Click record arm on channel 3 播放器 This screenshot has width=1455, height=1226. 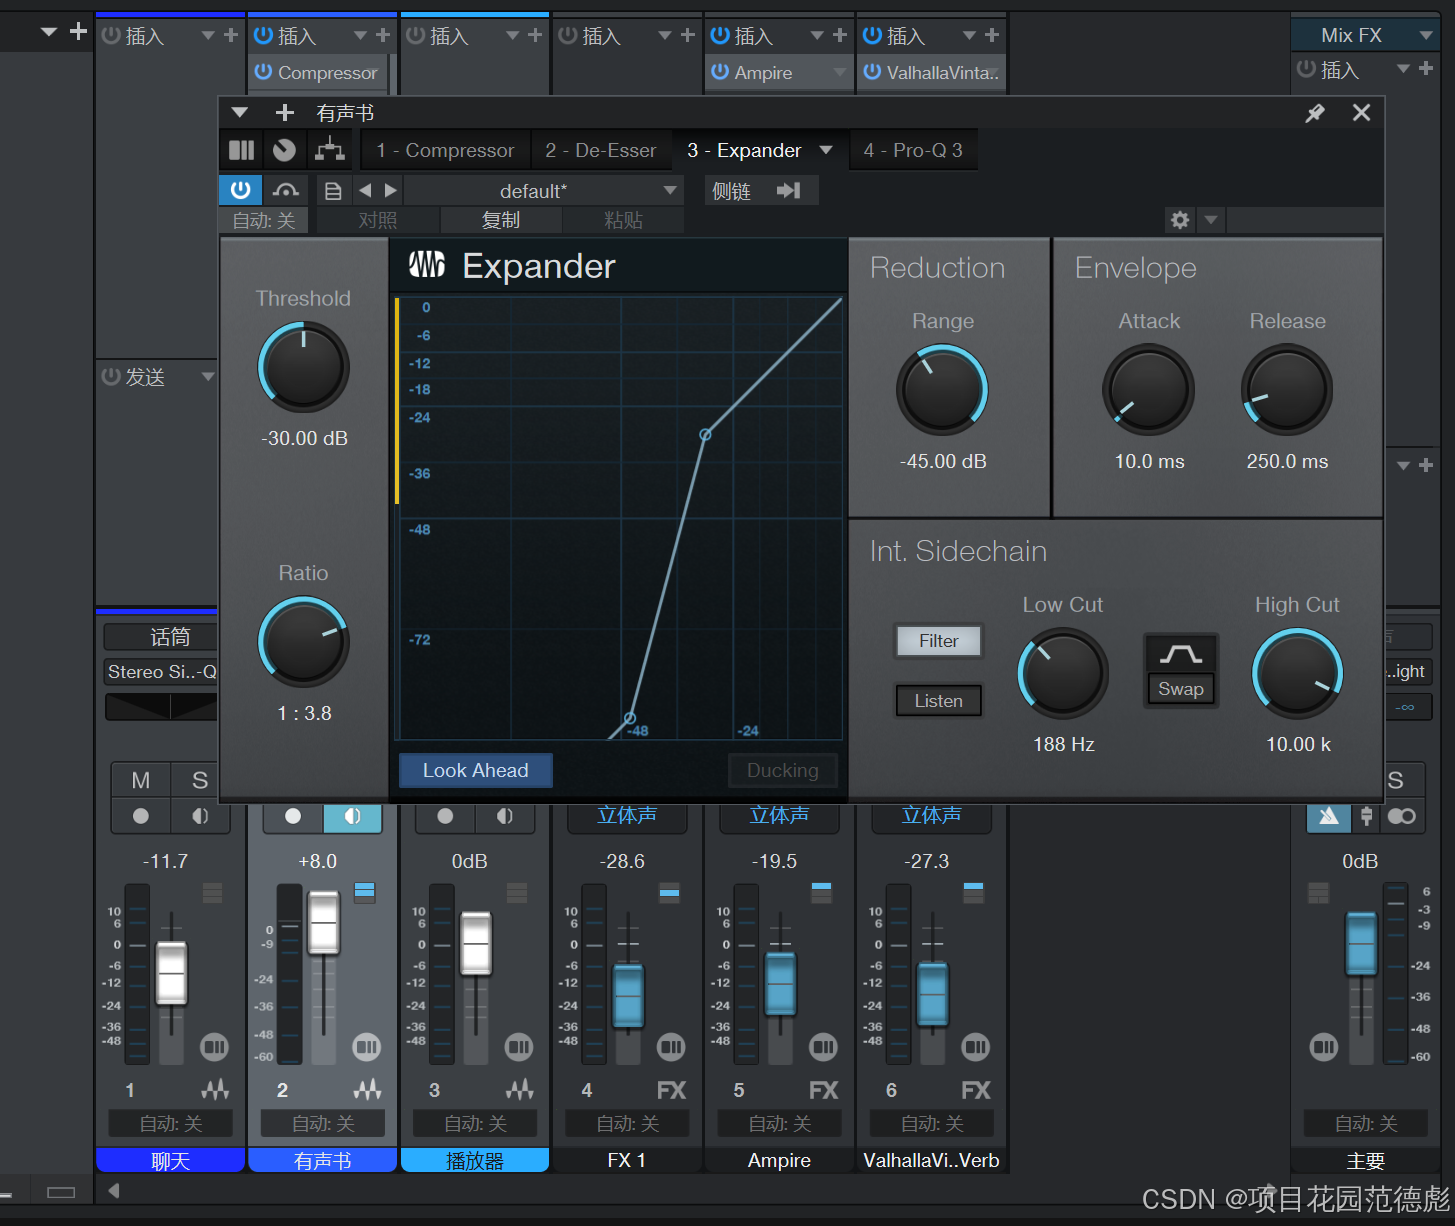(x=445, y=816)
